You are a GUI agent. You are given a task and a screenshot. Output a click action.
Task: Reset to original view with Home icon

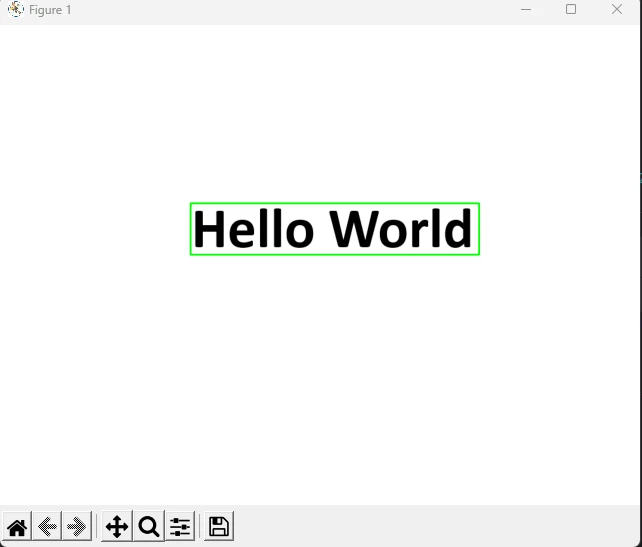17,527
